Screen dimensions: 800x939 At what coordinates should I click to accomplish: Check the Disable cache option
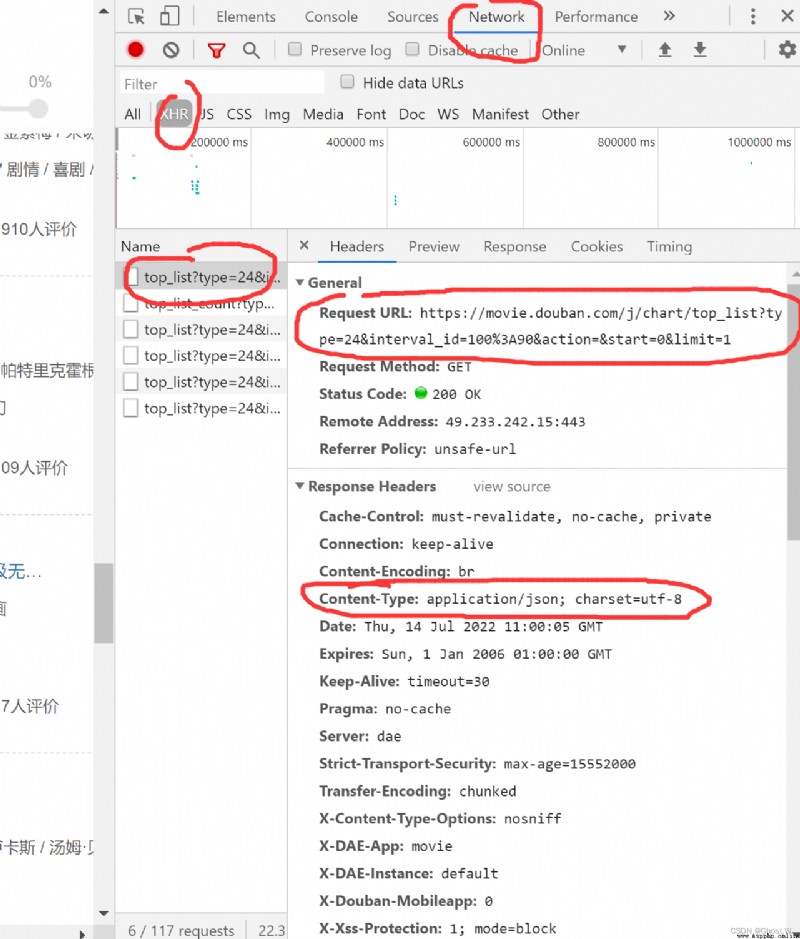[x=412, y=49]
